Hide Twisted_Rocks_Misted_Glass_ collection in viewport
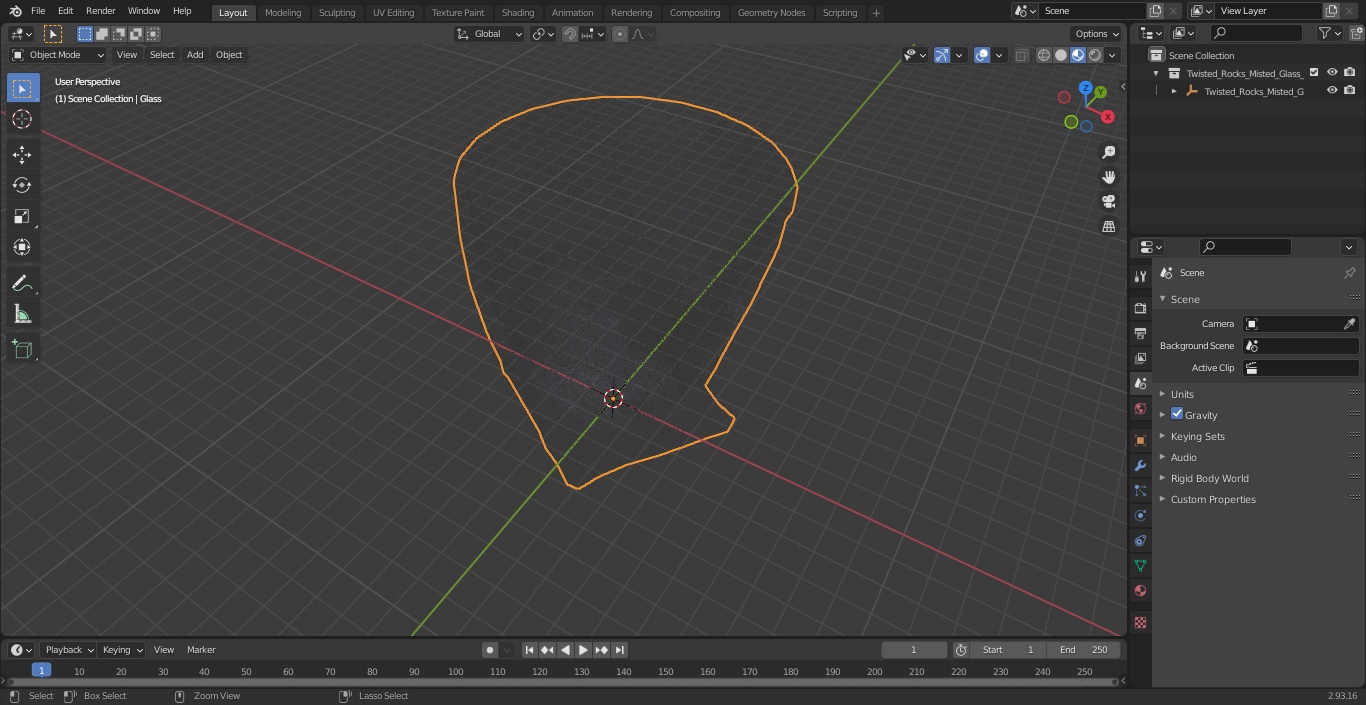 [x=1332, y=72]
